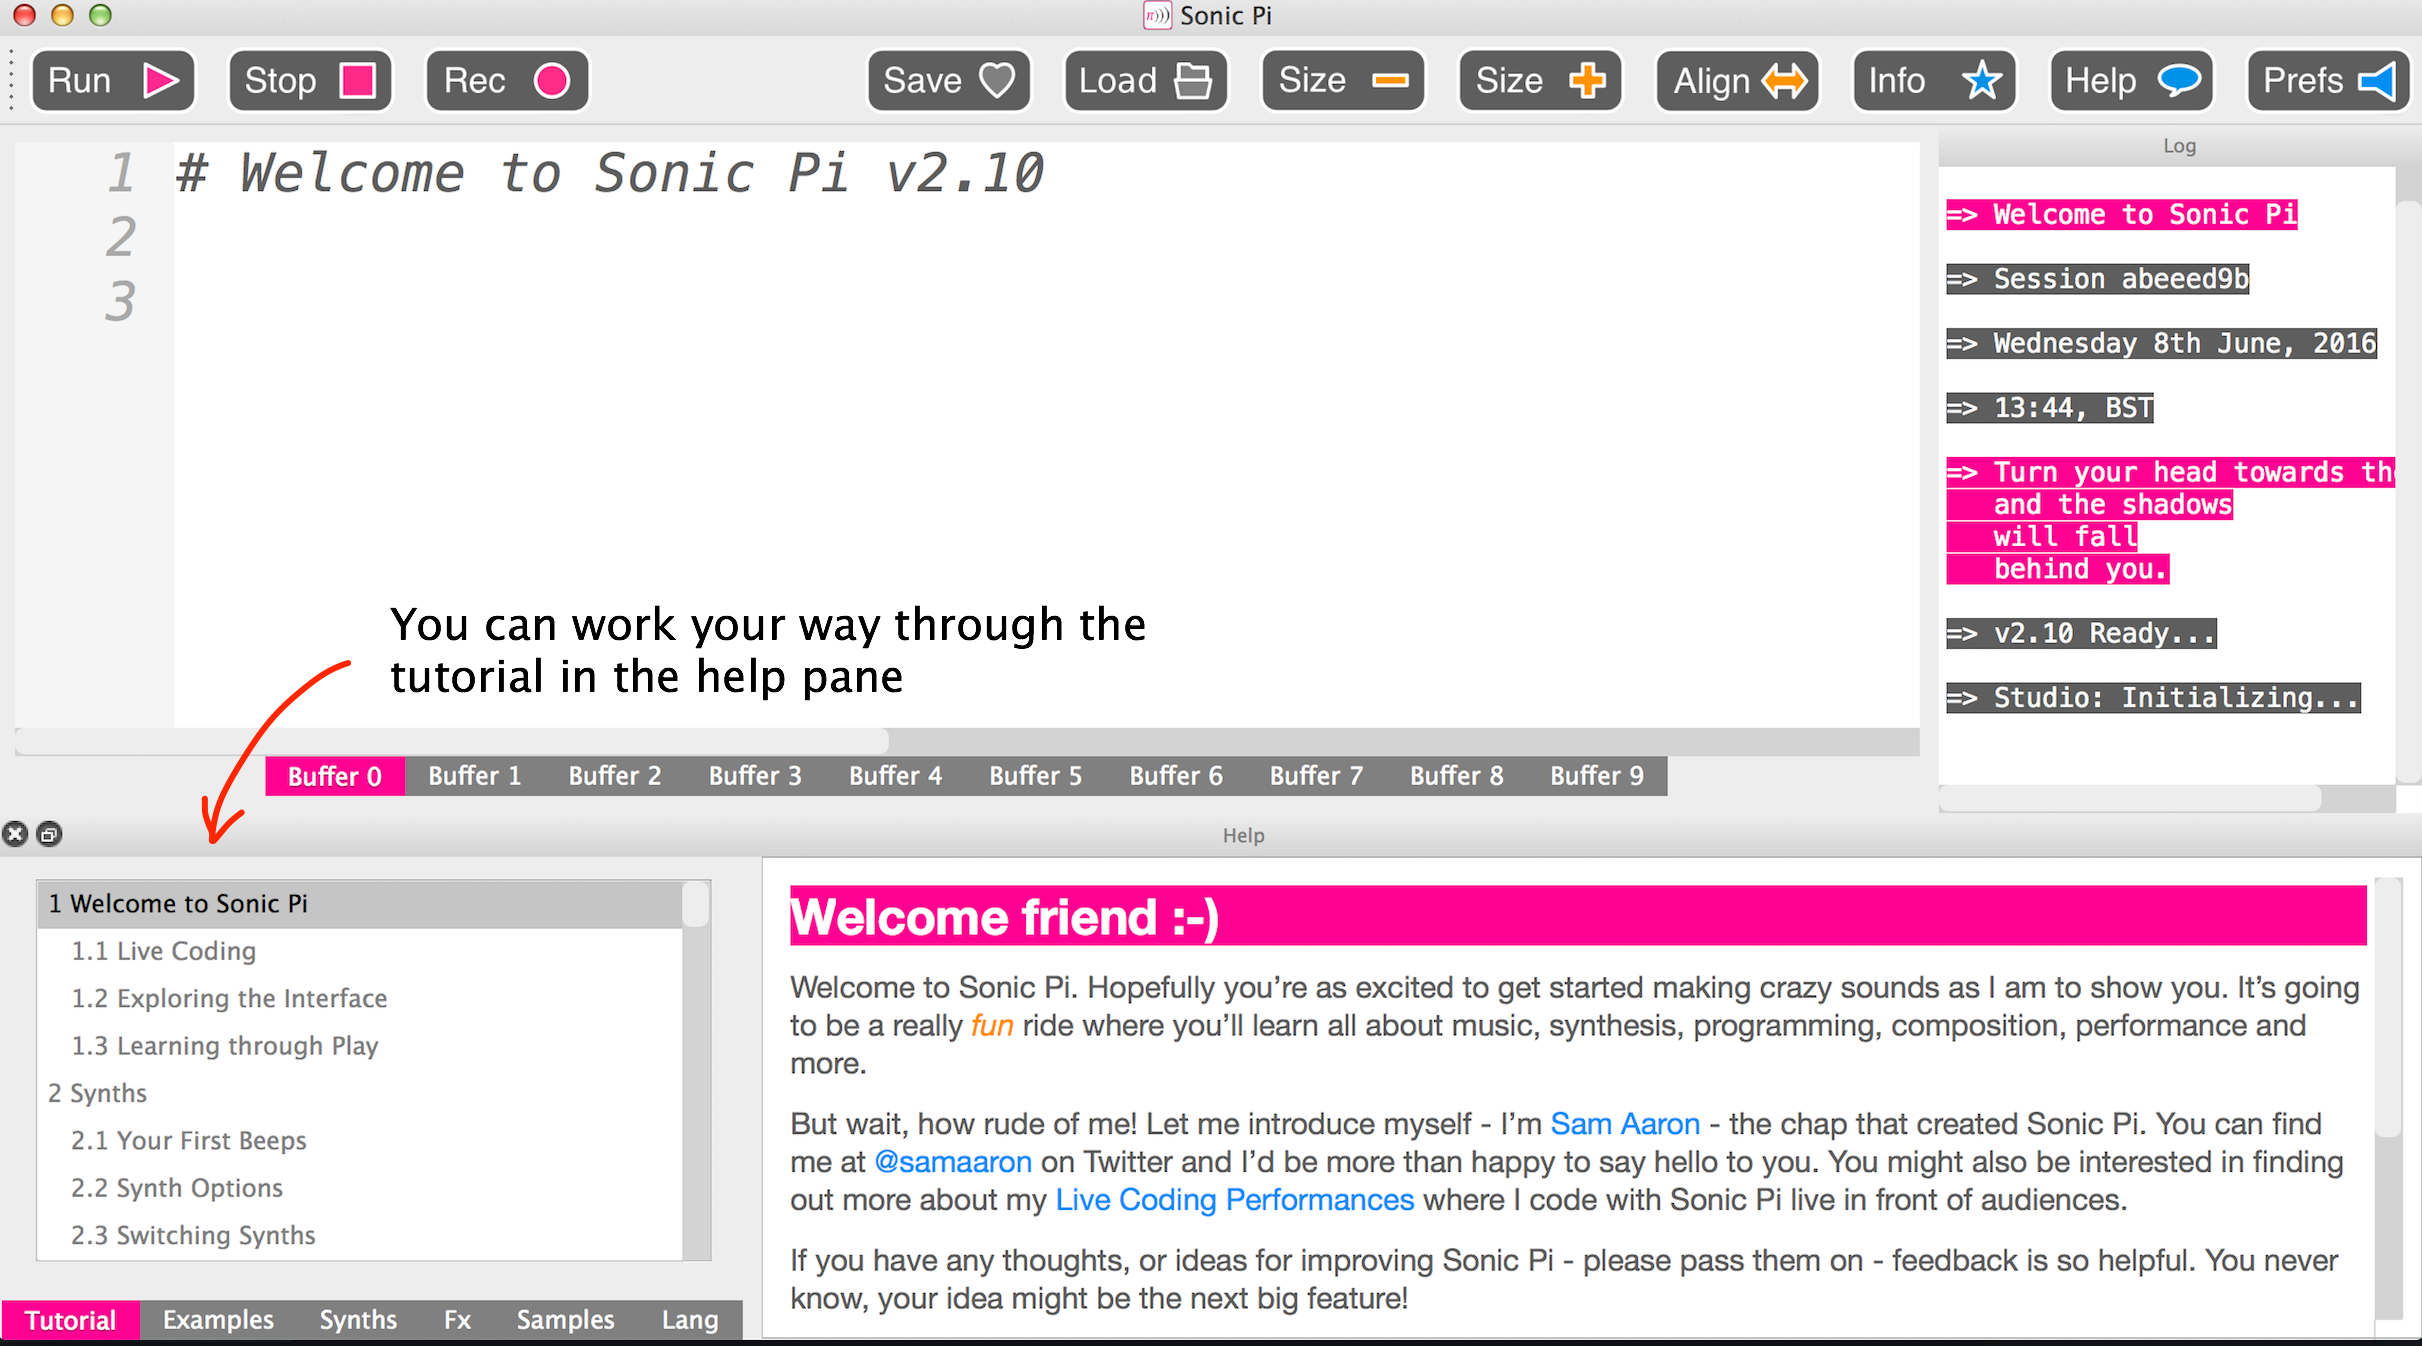Switch to Buffer 3 tab

click(755, 776)
